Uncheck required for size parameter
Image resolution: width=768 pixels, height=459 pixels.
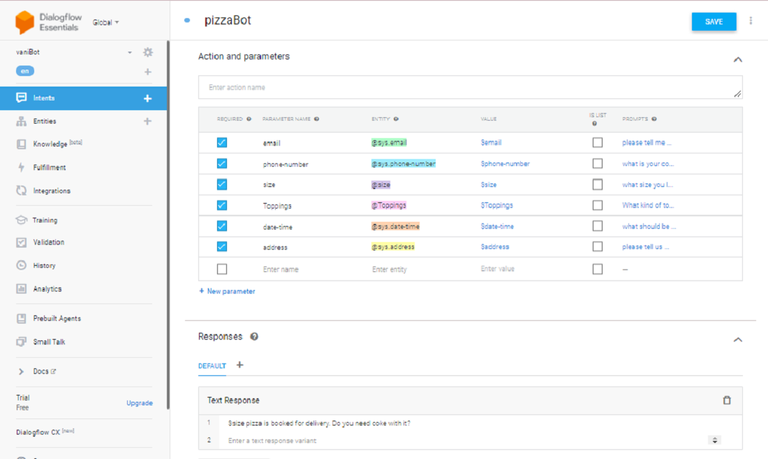(x=222, y=184)
